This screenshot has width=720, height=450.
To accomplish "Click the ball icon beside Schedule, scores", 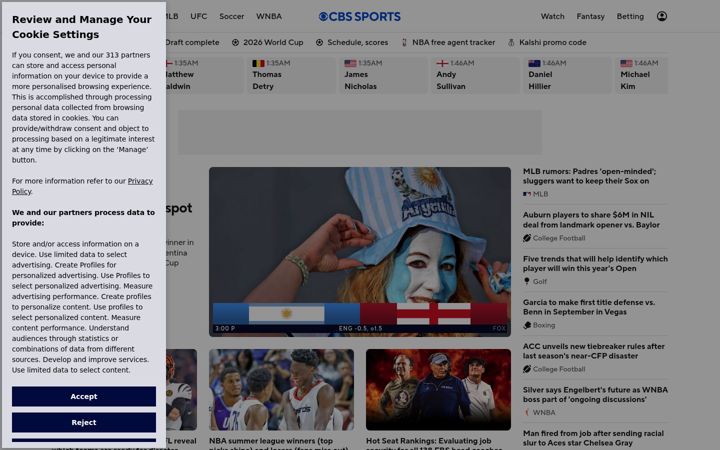I will (320, 42).
